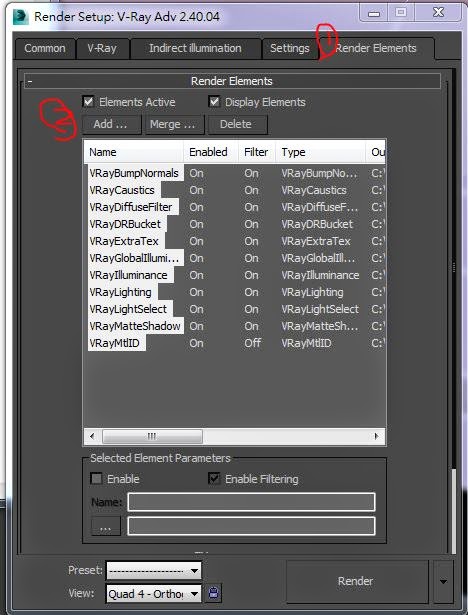Check the Enable checkbox in Selected Element Parameters

point(97,479)
